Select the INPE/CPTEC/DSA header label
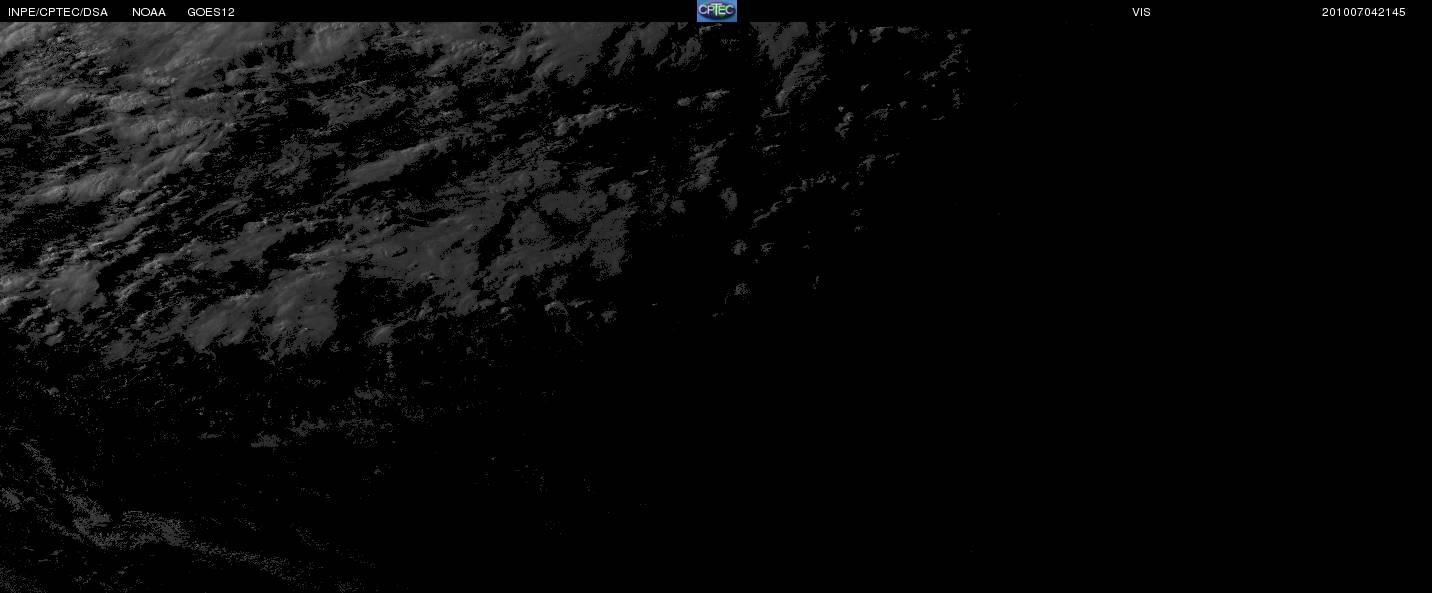 tap(58, 12)
